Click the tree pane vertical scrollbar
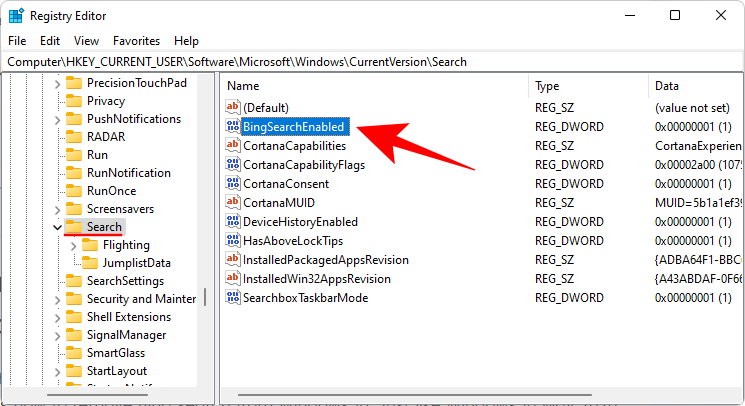This screenshot has width=745, height=406. (205, 298)
